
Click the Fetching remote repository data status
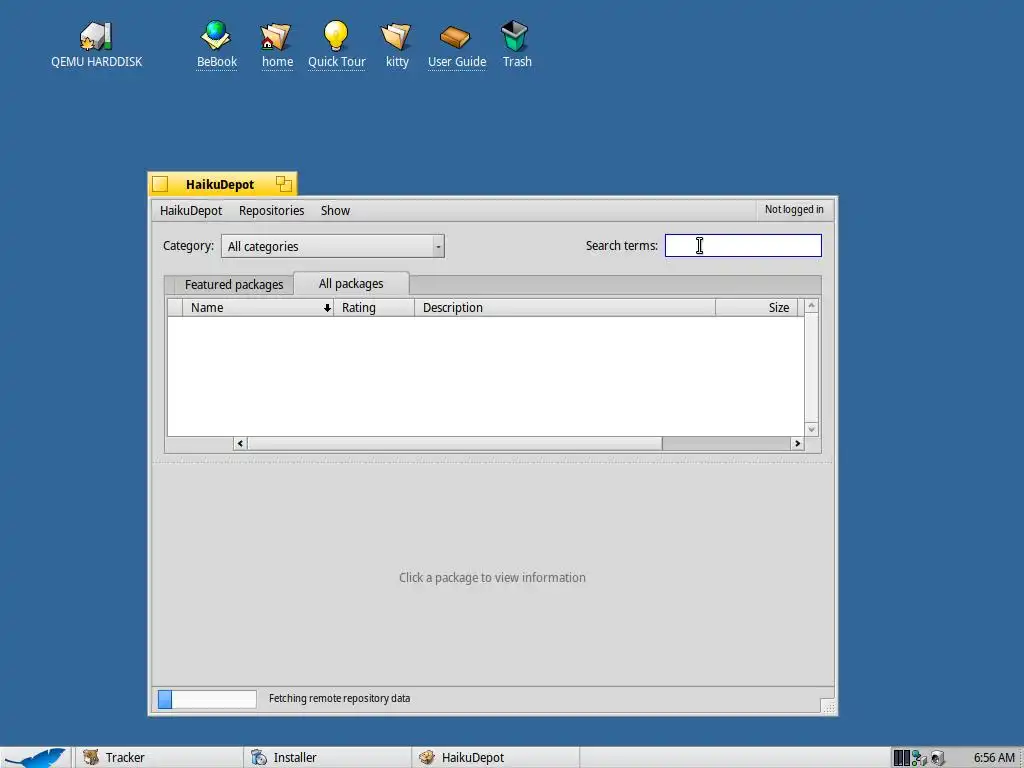[340, 699]
